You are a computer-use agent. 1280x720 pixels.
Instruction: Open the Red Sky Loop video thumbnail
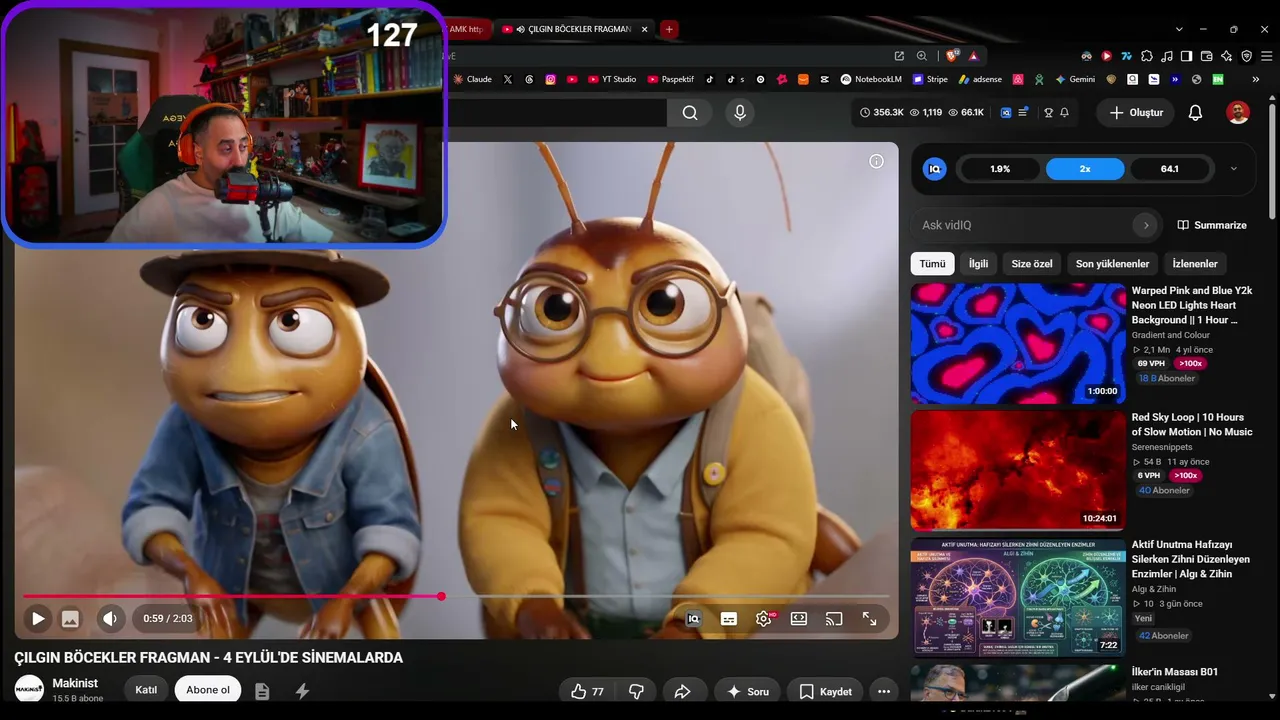pyautogui.click(x=1018, y=470)
